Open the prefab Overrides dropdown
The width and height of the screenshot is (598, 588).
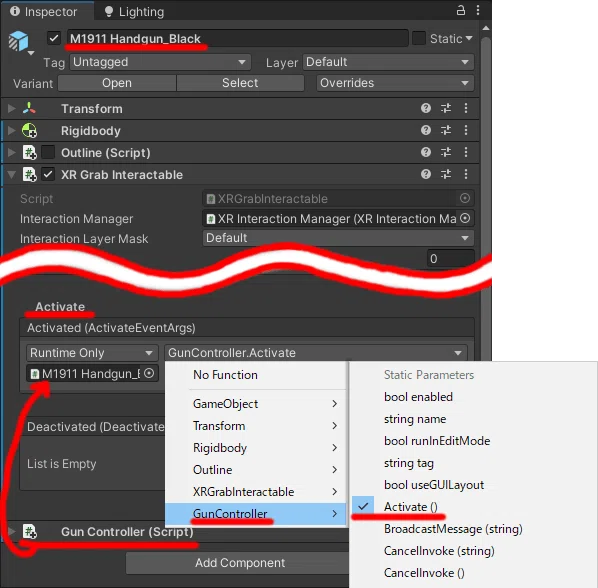(395, 83)
